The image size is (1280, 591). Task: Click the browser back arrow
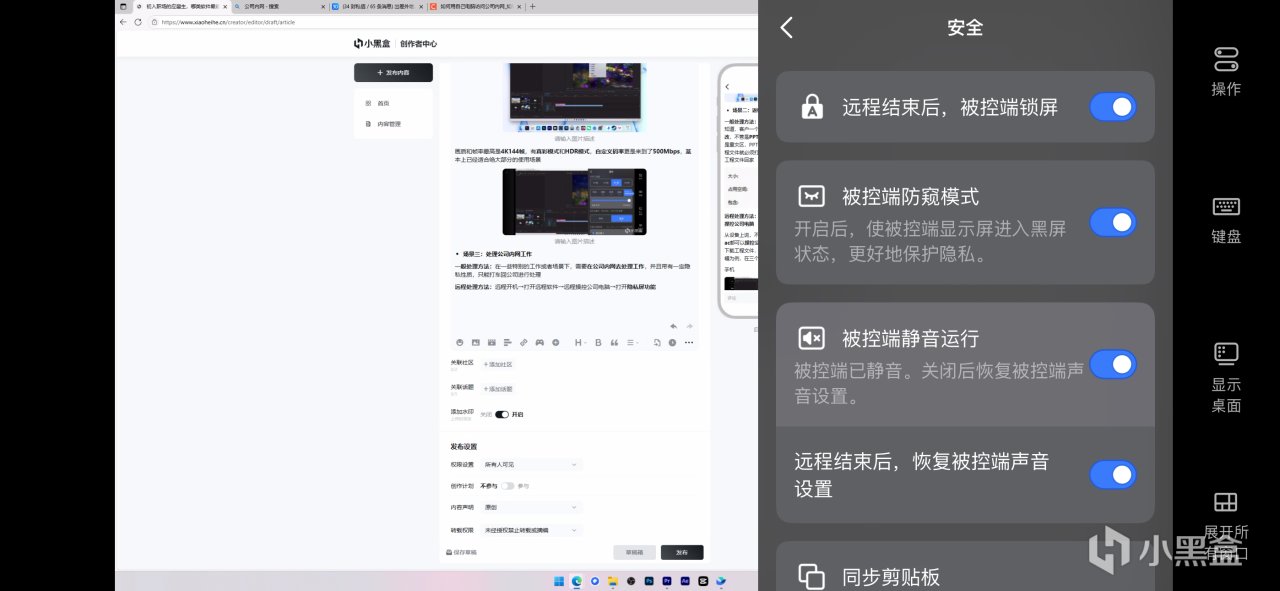point(124,21)
